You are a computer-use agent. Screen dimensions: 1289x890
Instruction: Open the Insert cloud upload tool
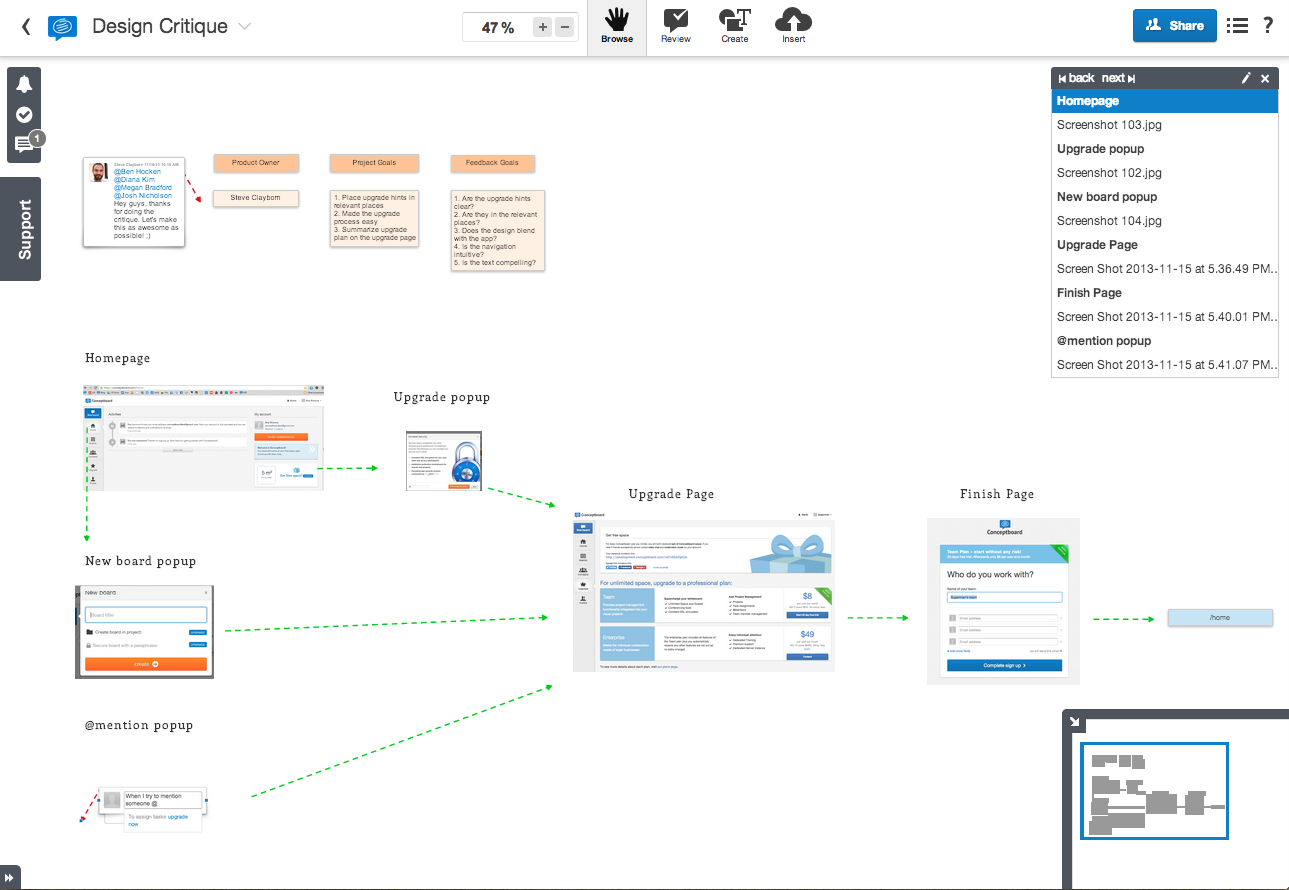[794, 27]
